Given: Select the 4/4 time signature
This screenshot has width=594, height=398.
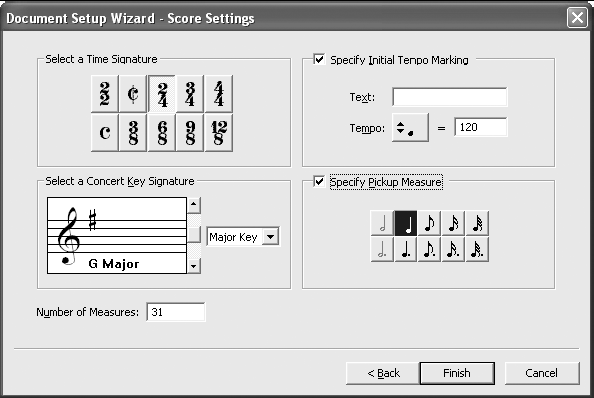Looking at the screenshot, I should pos(219,94).
